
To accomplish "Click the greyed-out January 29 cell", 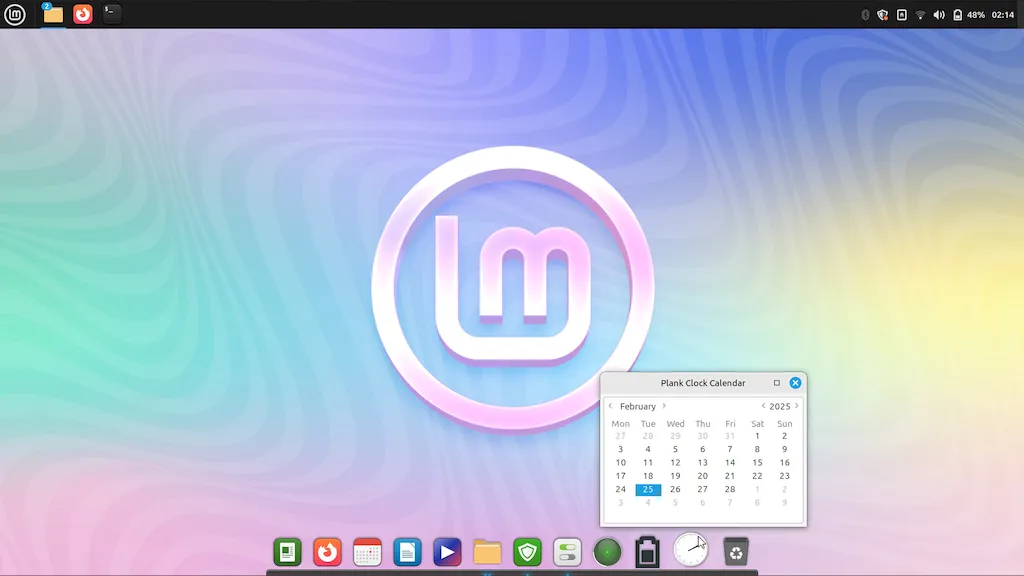I will tap(675, 436).
